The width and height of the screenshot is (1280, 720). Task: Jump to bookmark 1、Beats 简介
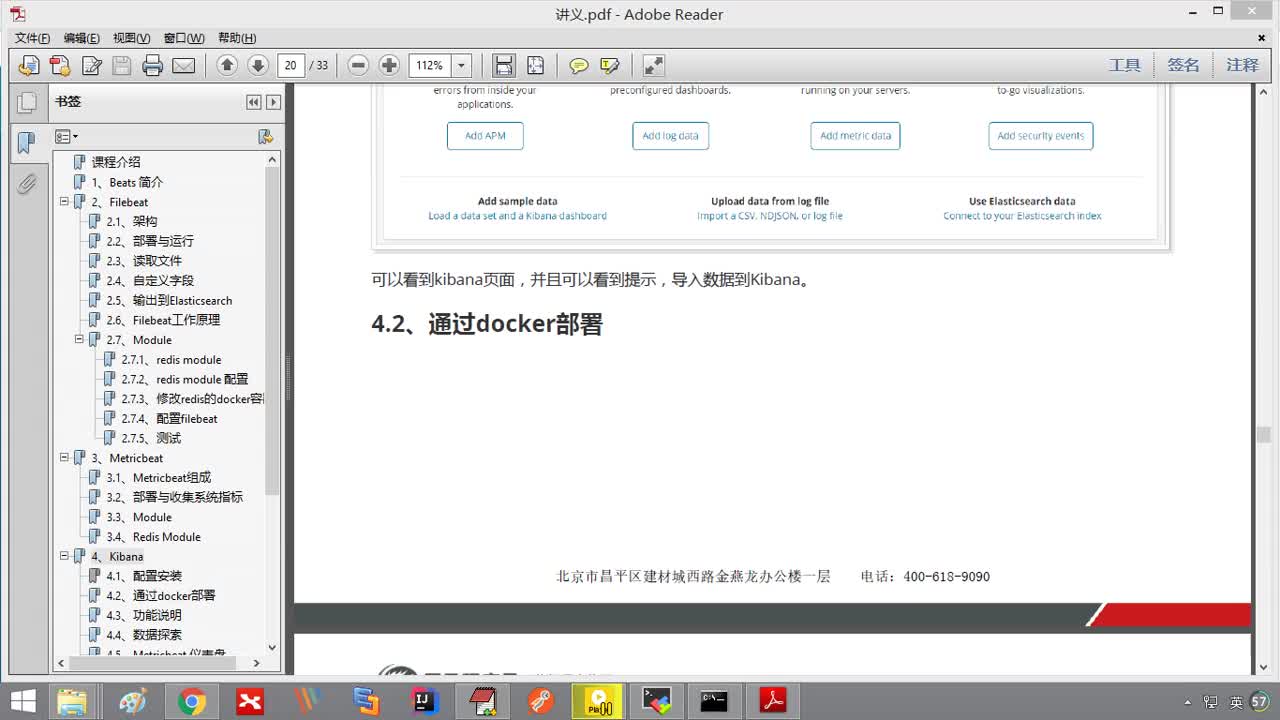click(127, 182)
